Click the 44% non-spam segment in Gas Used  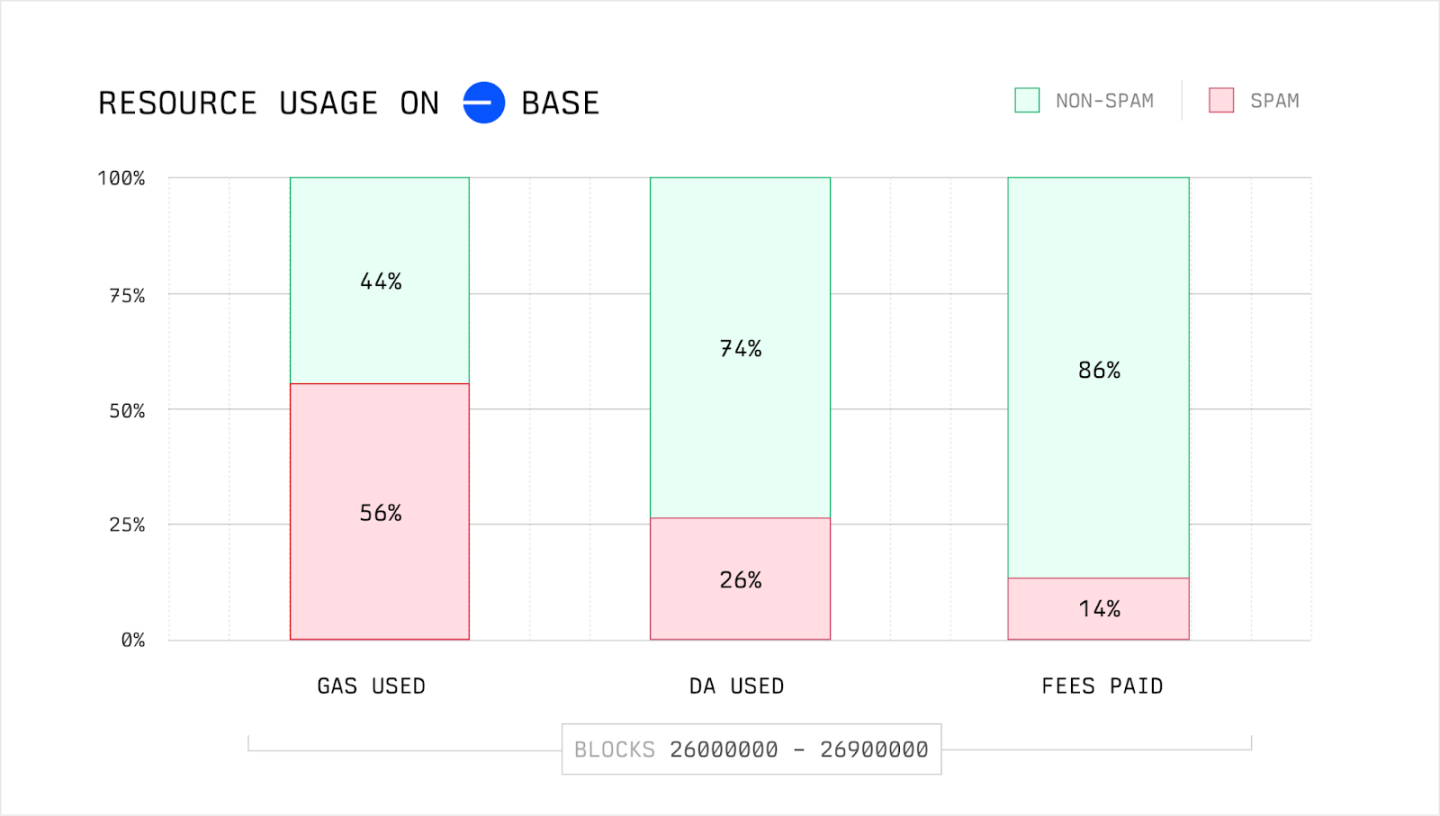pyautogui.click(x=380, y=281)
